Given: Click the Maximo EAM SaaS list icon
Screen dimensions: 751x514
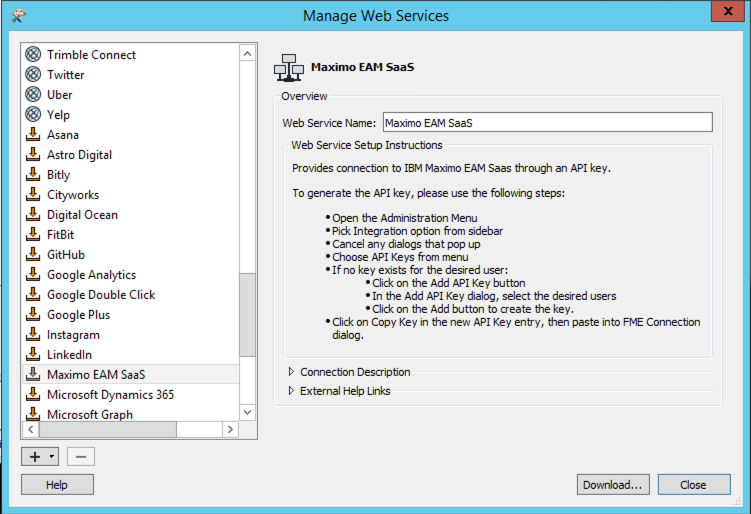Looking at the screenshot, I should tap(33, 375).
